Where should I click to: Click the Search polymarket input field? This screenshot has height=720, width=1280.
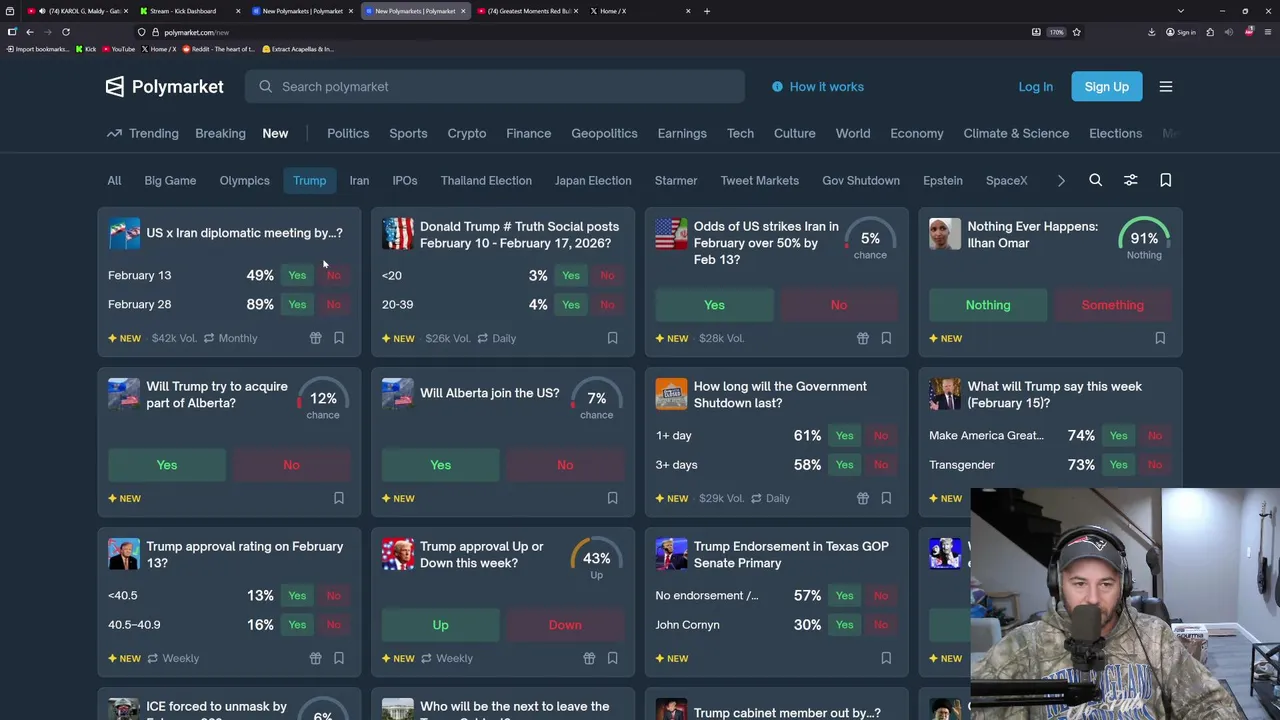[x=495, y=87]
